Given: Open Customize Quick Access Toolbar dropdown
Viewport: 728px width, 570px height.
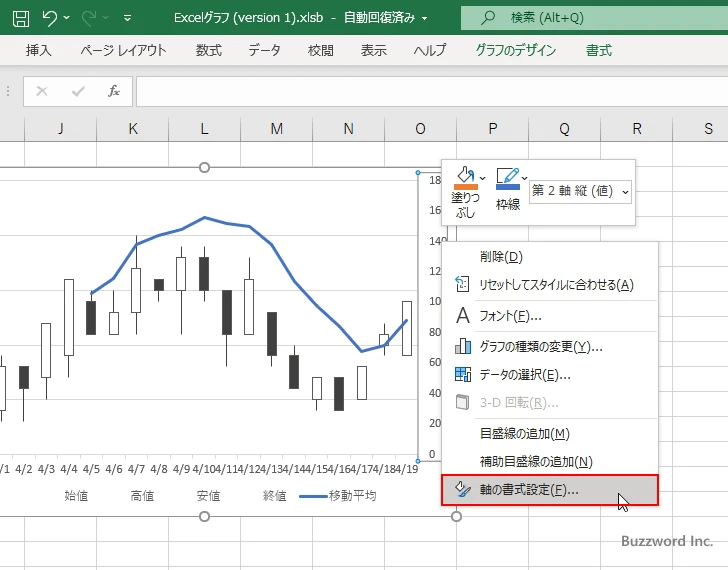Looking at the screenshot, I should (x=127, y=18).
